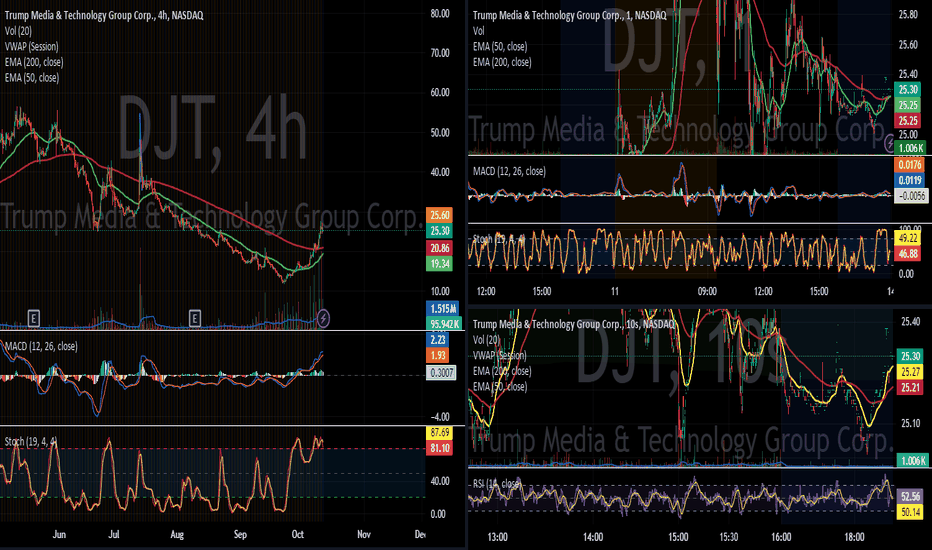Click RSI (14, close) legend in 10s chart
Viewport: 932px width, 550px height.
coord(497,483)
